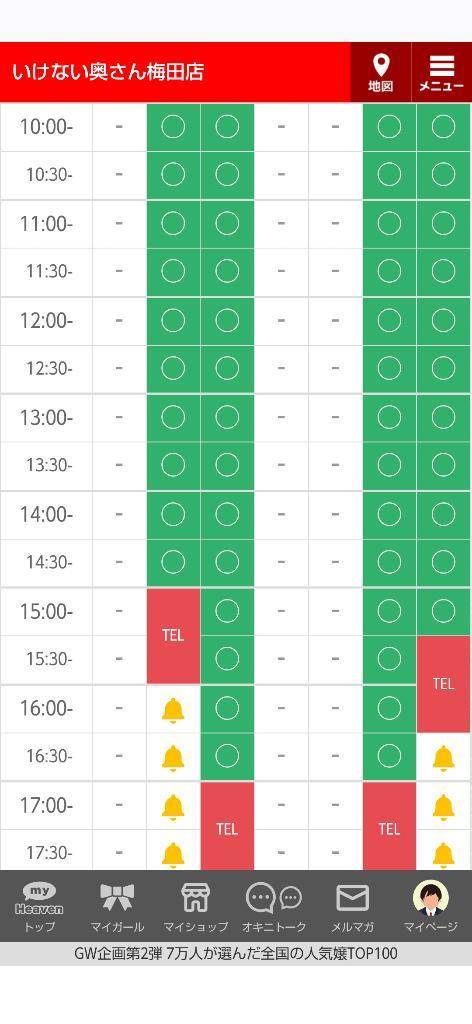This screenshot has height=1024, width=472.
Task: Click the last-column TEL cell spanning 15:30
Action: point(443,684)
